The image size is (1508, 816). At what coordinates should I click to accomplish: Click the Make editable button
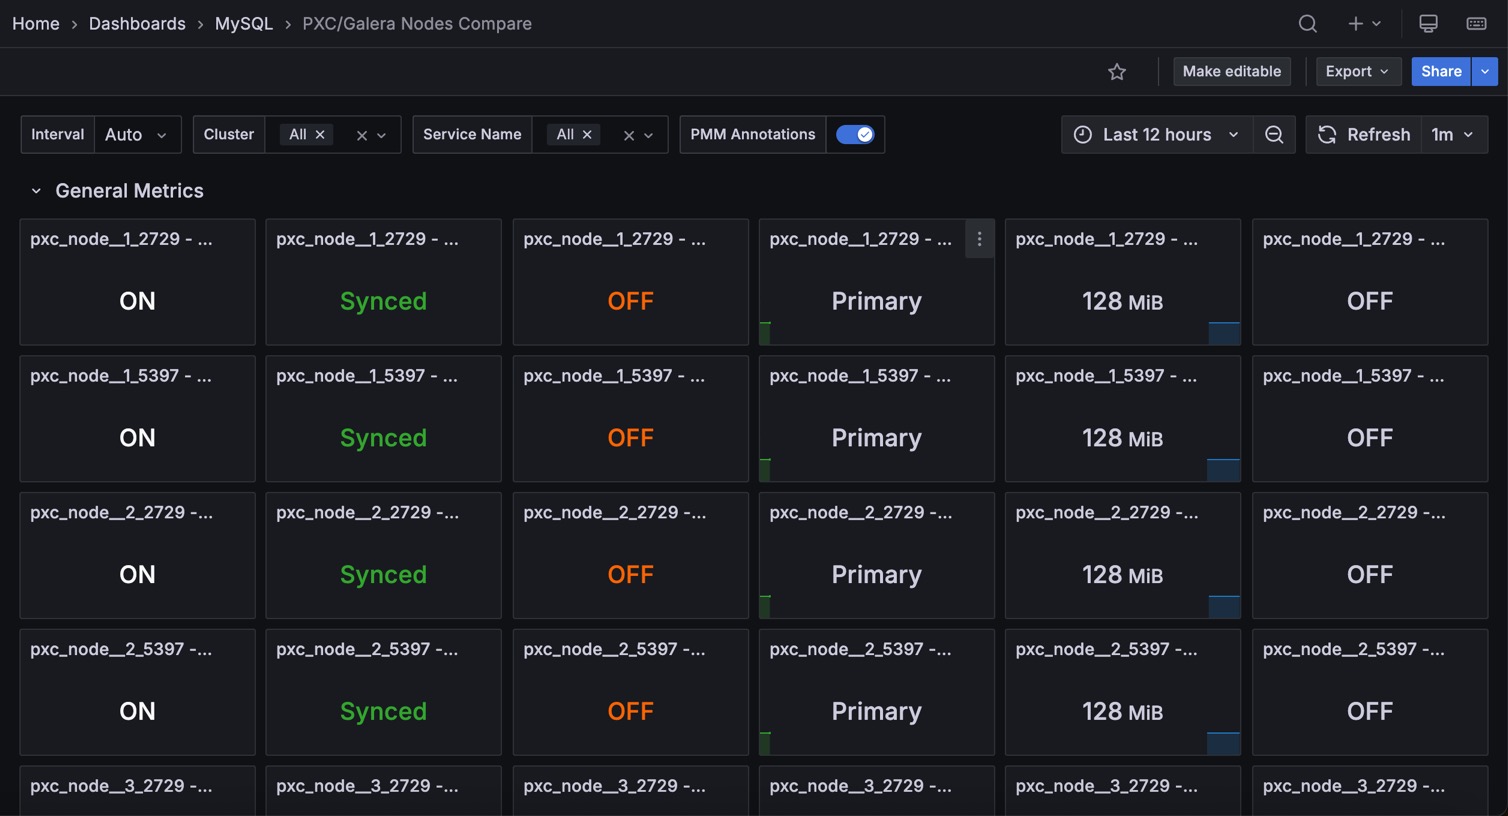pos(1231,72)
